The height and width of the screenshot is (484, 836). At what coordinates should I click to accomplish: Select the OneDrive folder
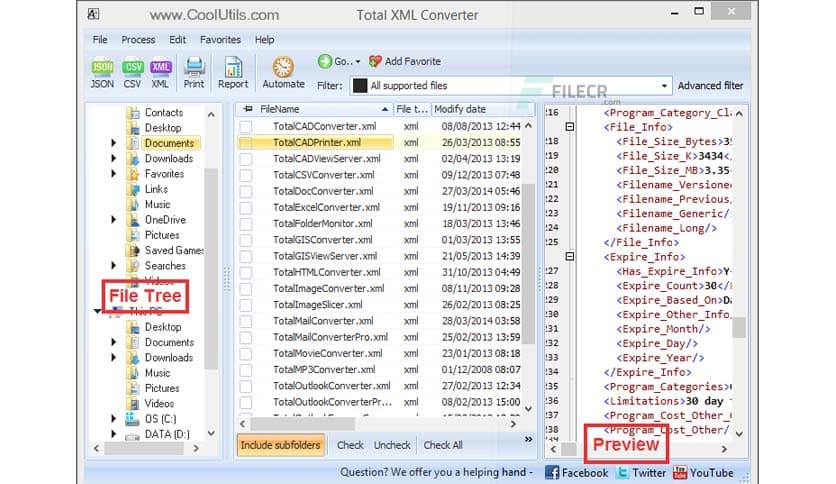pos(165,220)
